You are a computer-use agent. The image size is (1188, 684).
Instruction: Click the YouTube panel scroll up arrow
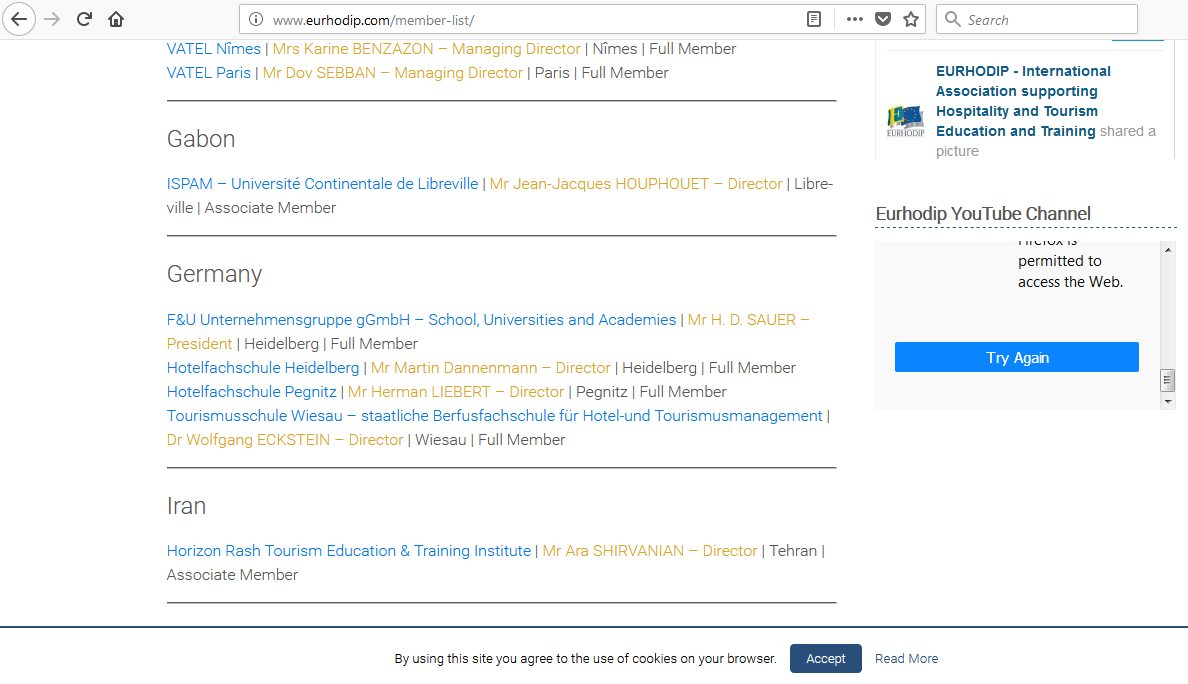tap(1168, 250)
